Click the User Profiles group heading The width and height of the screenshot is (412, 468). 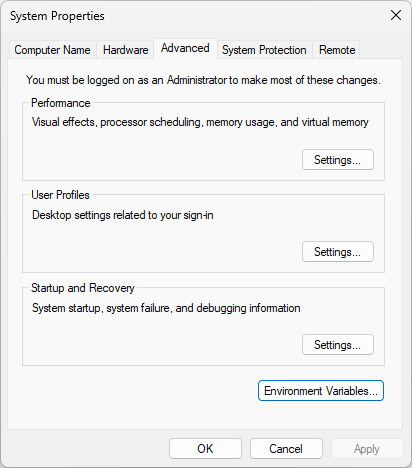point(60,195)
